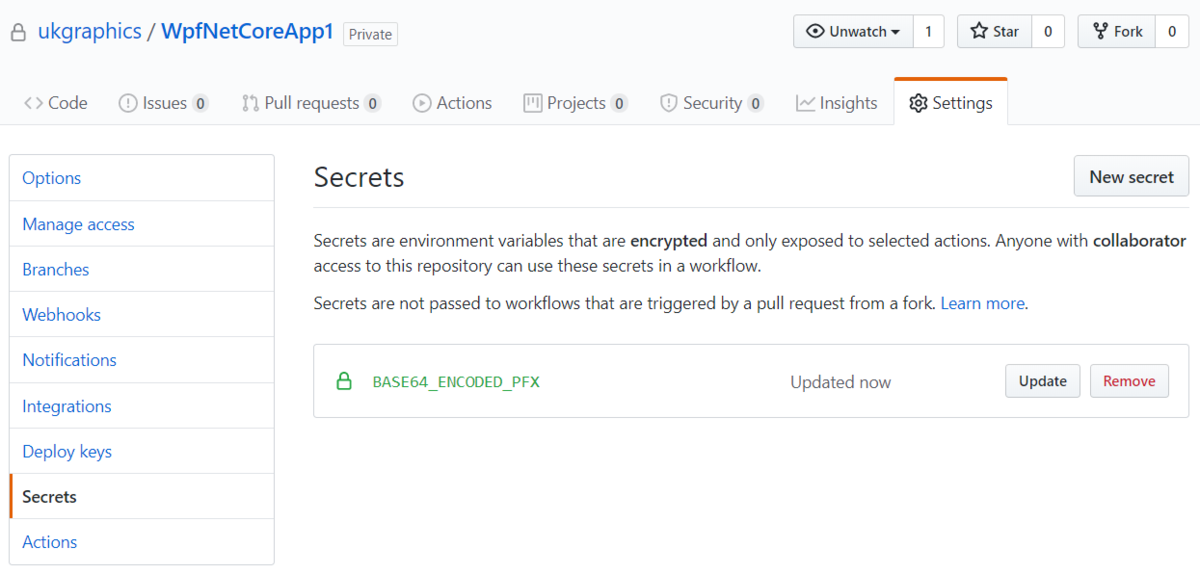Update the BASE64_ENCODED_PFX secret
1200x574 pixels.
tap(1042, 381)
